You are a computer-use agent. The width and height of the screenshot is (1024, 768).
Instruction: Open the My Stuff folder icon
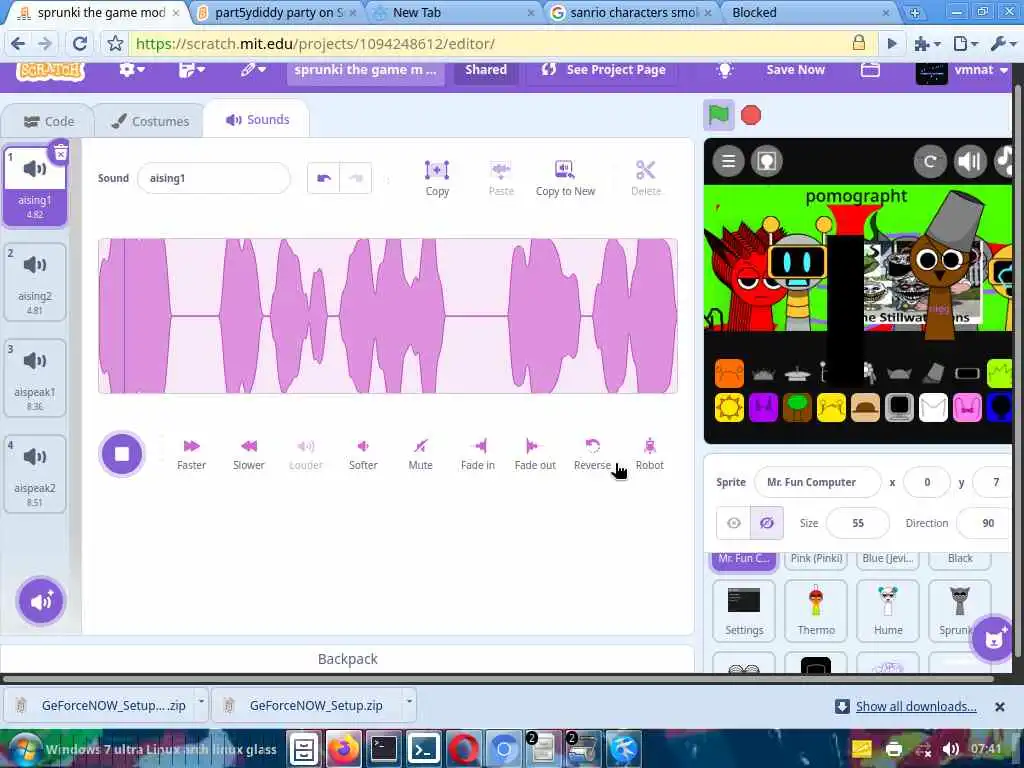[870, 70]
